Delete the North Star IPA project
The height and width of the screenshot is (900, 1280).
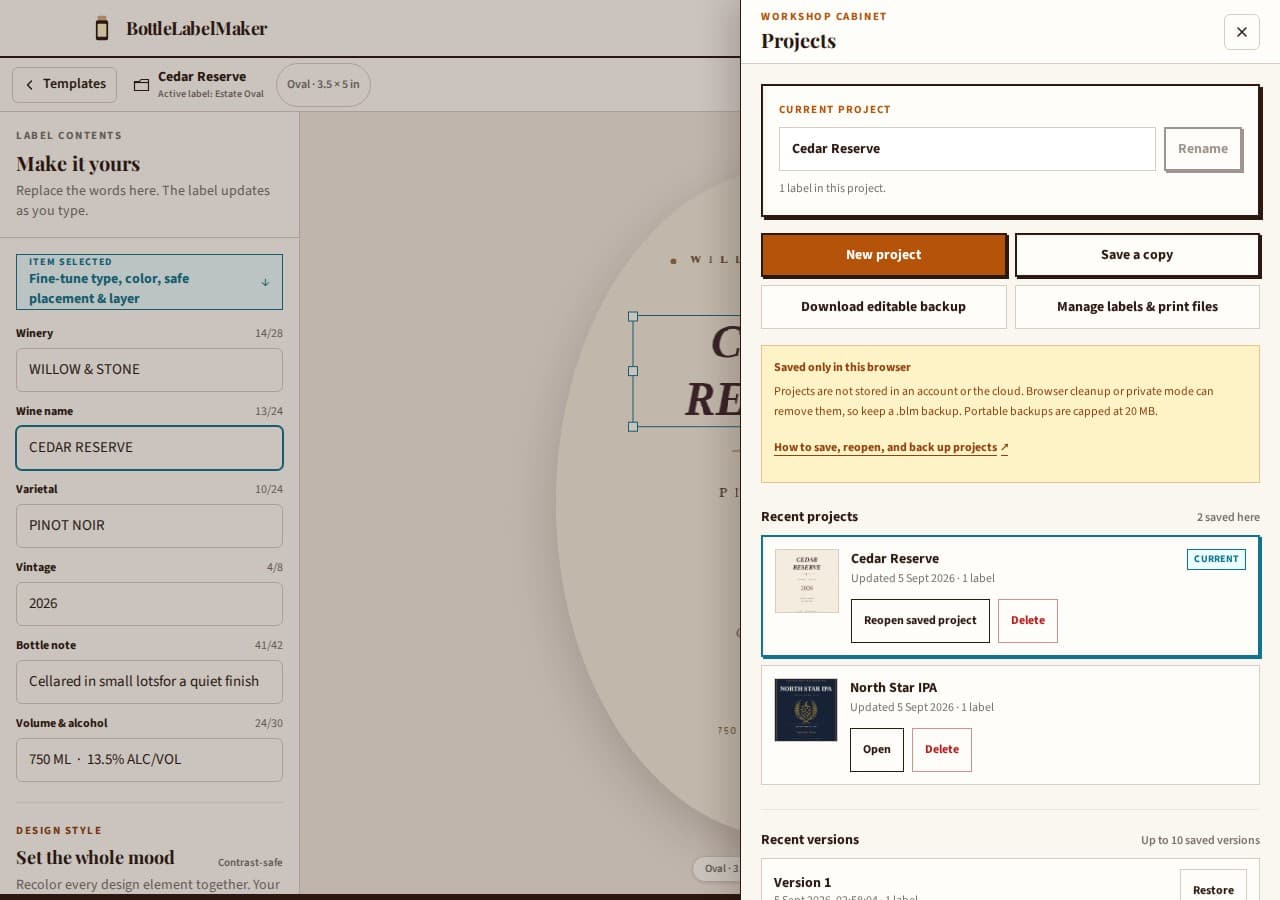[941, 750]
